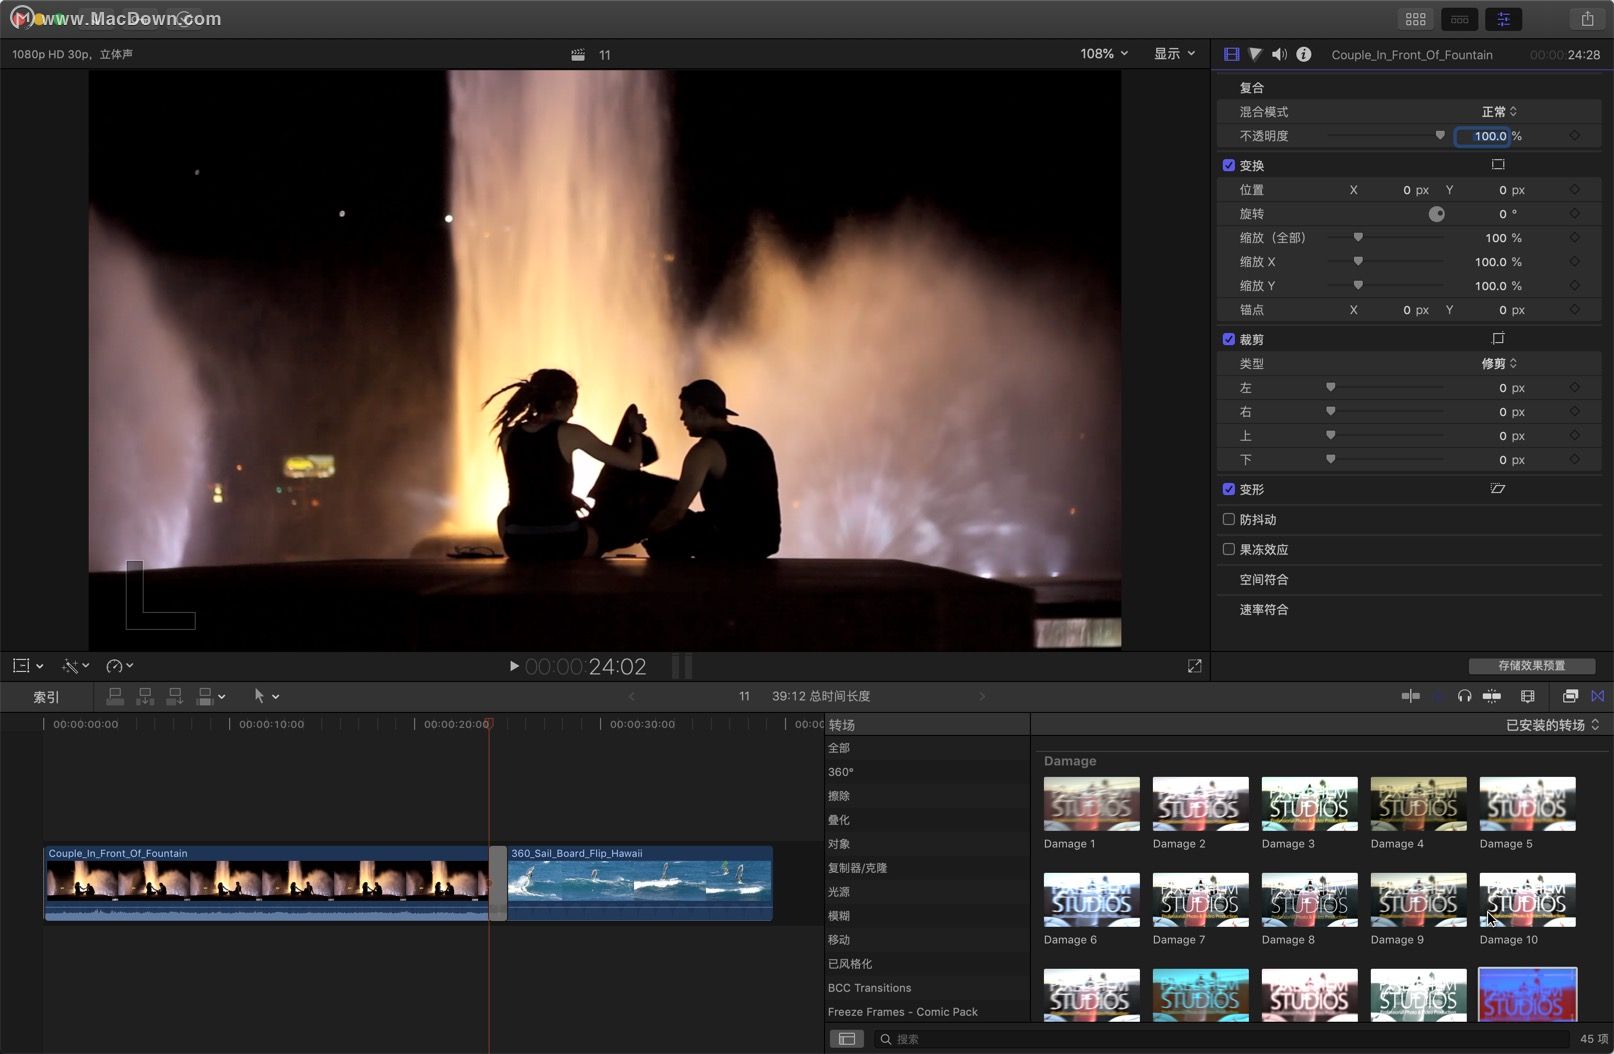Toggle transitions sidebar visibility button

pyautogui.click(x=847, y=1039)
